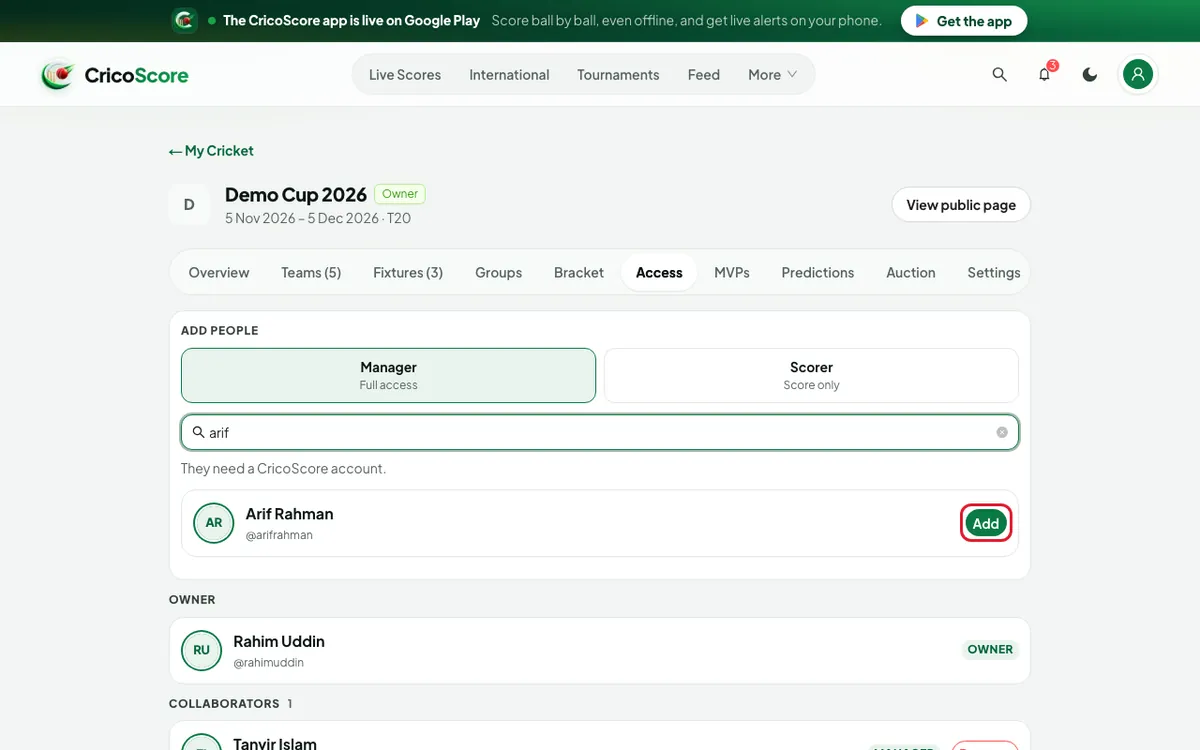Select the Access tab
The height and width of the screenshot is (750, 1200).
[659, 272]
